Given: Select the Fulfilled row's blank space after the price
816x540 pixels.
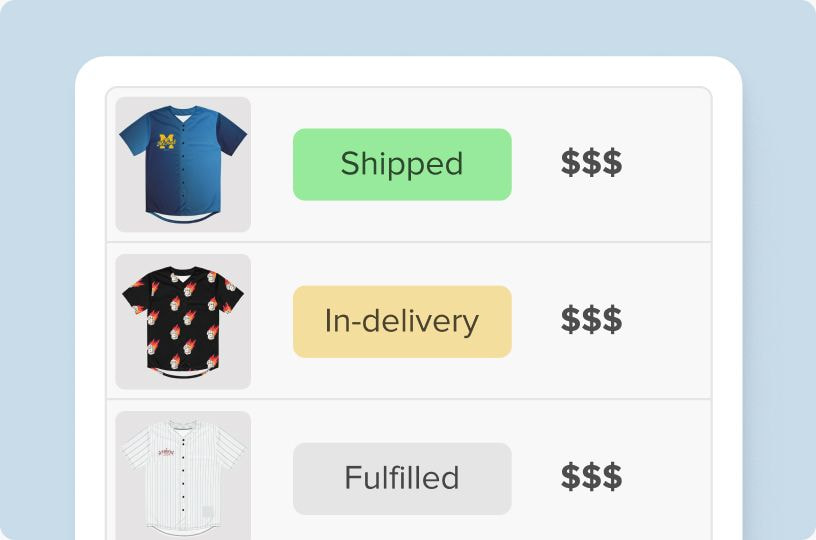Looking at the screenshot, I should [x=670, y=478].
